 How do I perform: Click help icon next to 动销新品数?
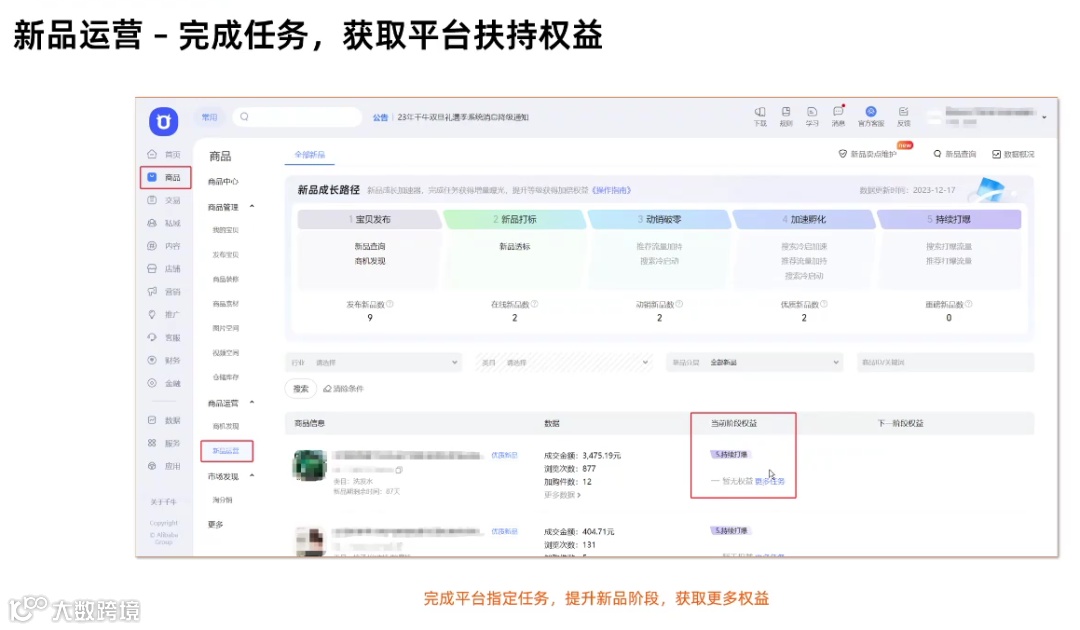click(x=679, y=304)
